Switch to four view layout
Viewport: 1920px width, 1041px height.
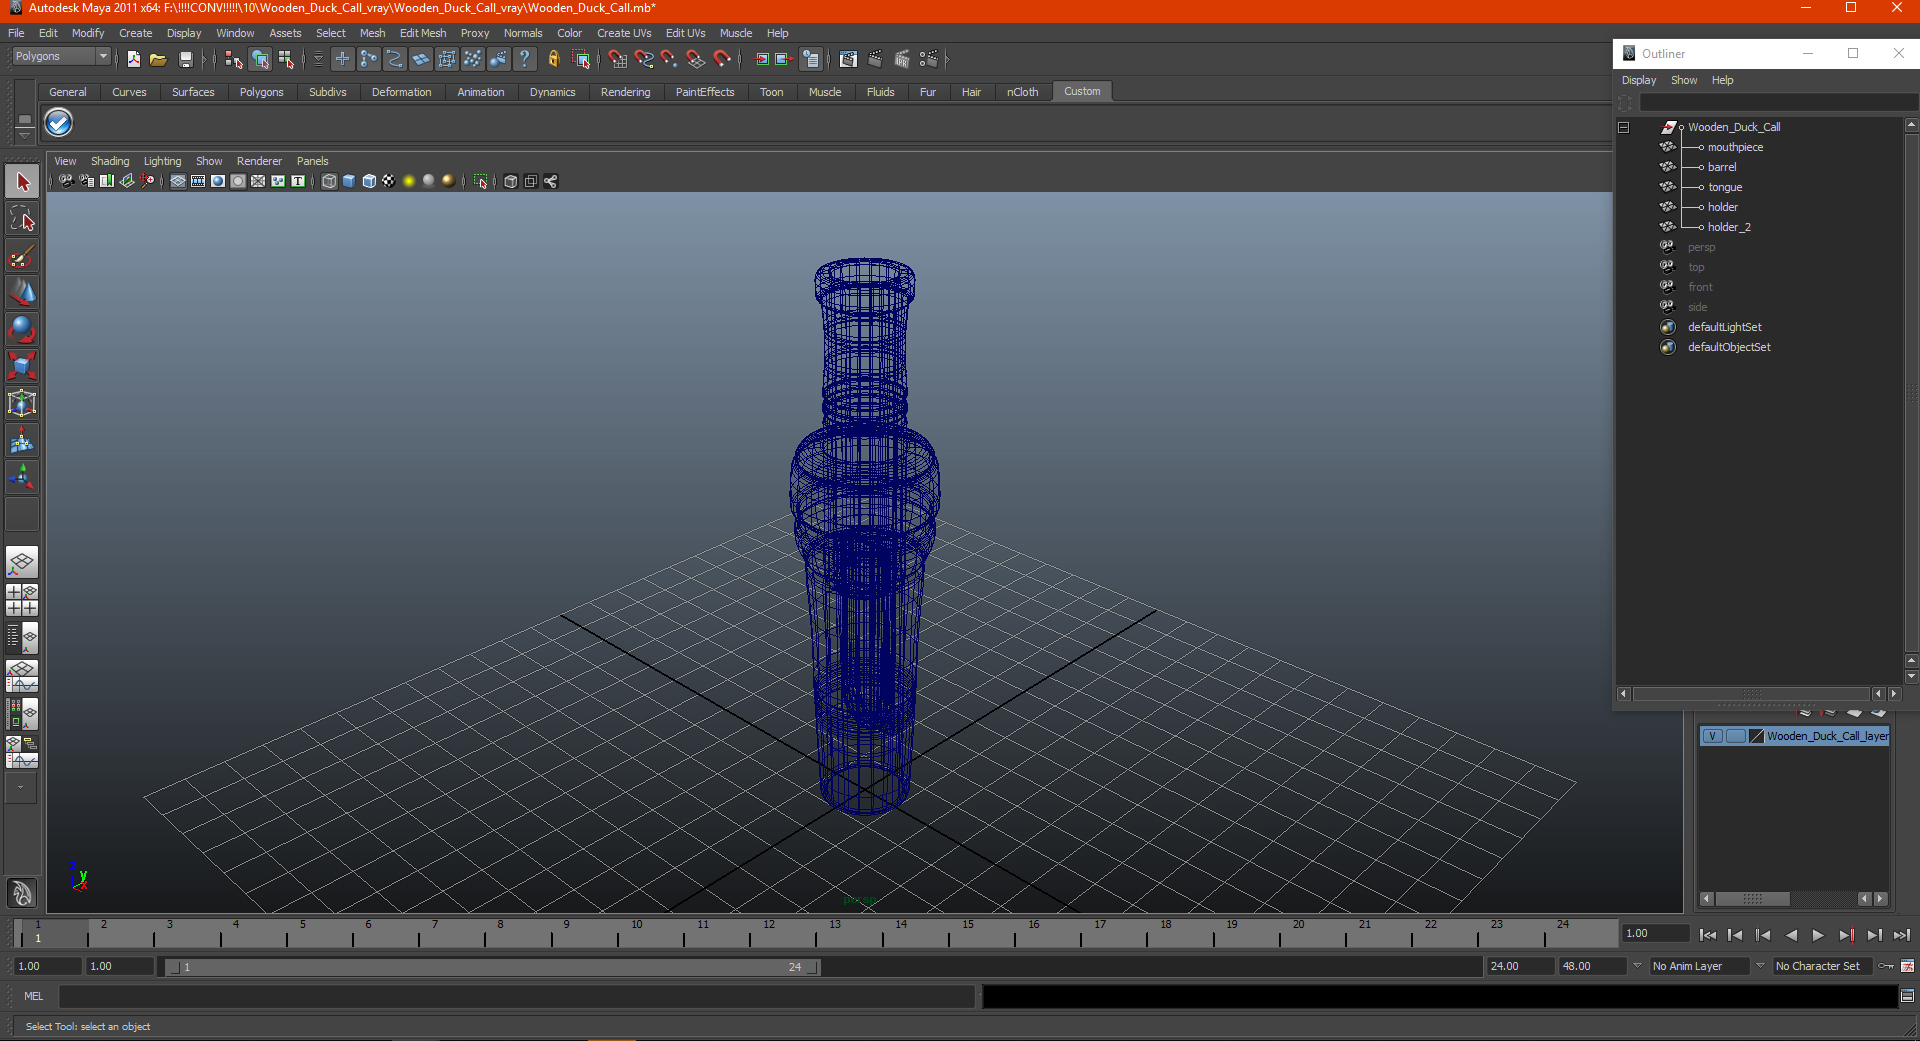(22, 600)
